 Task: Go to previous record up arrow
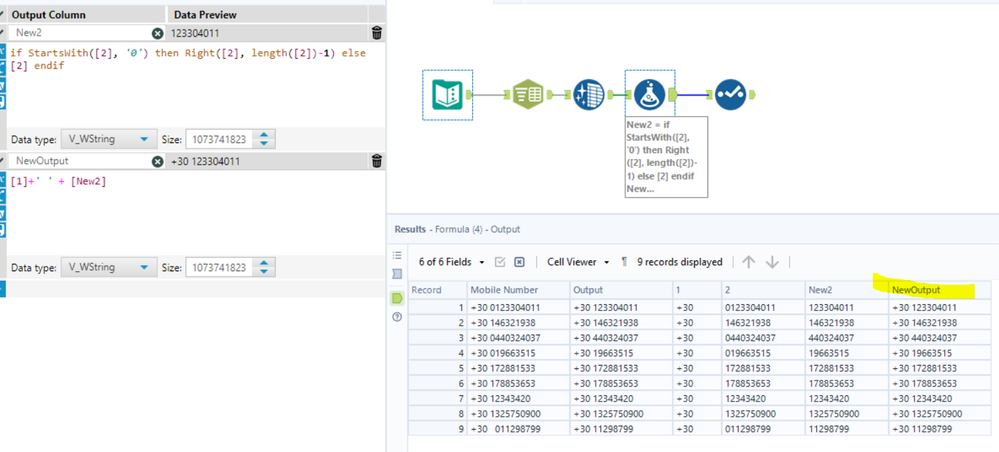point(749,262)
